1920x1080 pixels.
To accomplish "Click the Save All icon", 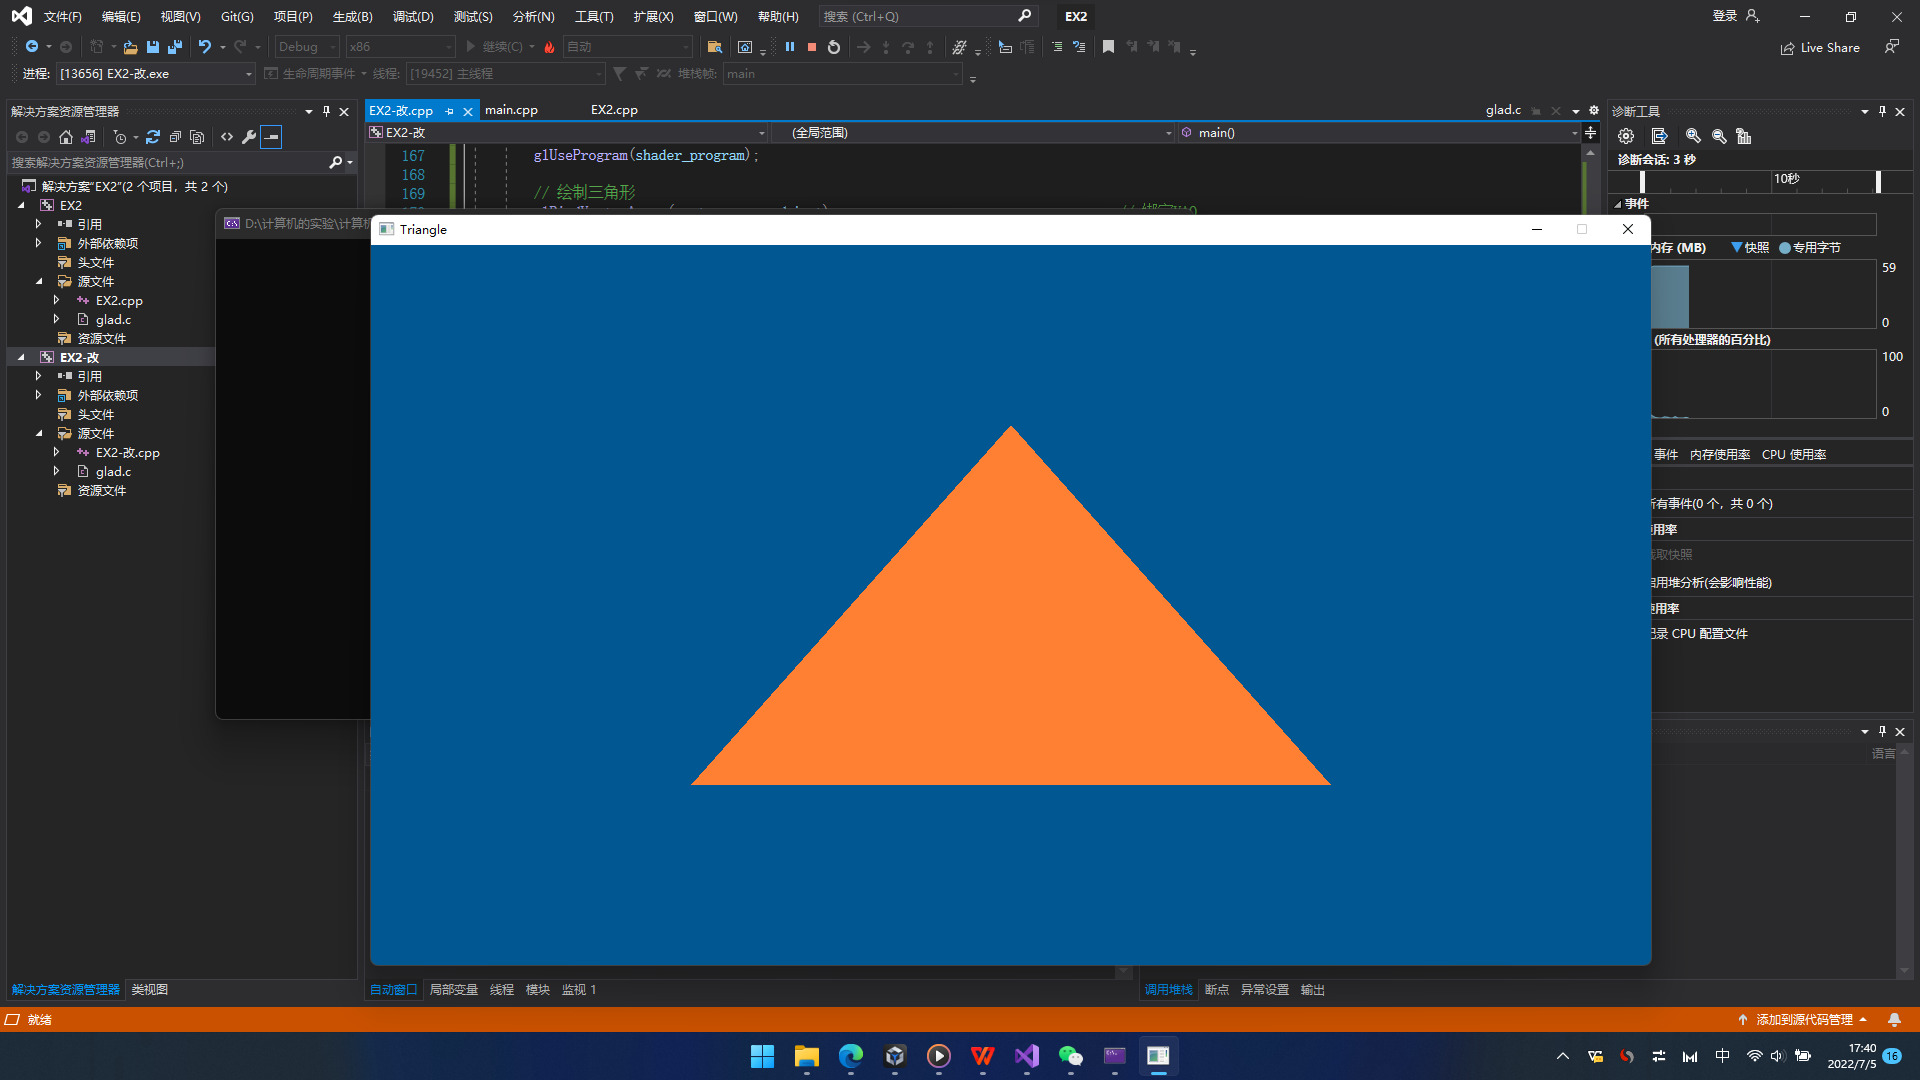I will tap(175, 47).
